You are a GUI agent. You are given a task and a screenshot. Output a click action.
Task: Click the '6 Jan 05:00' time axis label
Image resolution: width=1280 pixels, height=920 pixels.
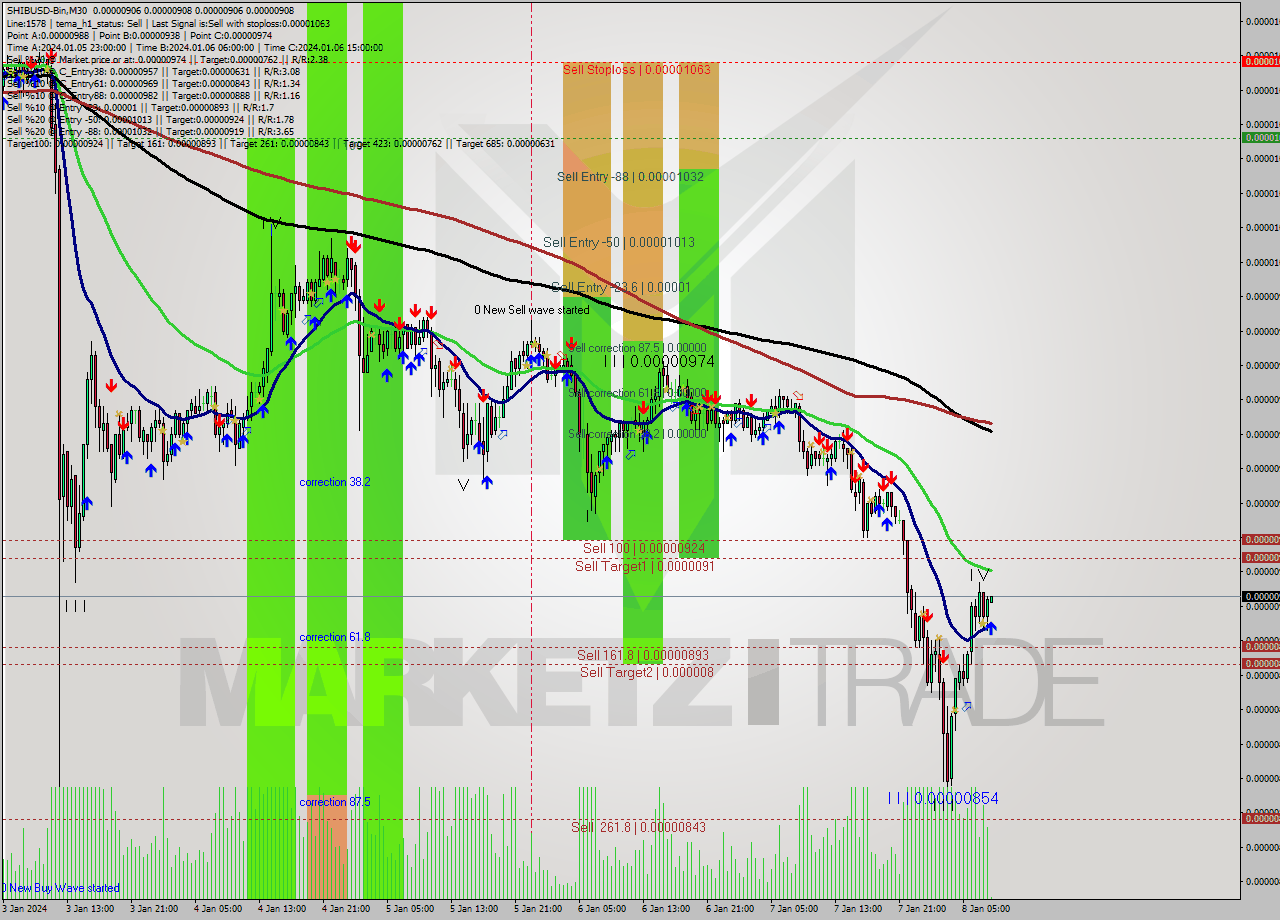pyautogui.click(x=601, y=909)
